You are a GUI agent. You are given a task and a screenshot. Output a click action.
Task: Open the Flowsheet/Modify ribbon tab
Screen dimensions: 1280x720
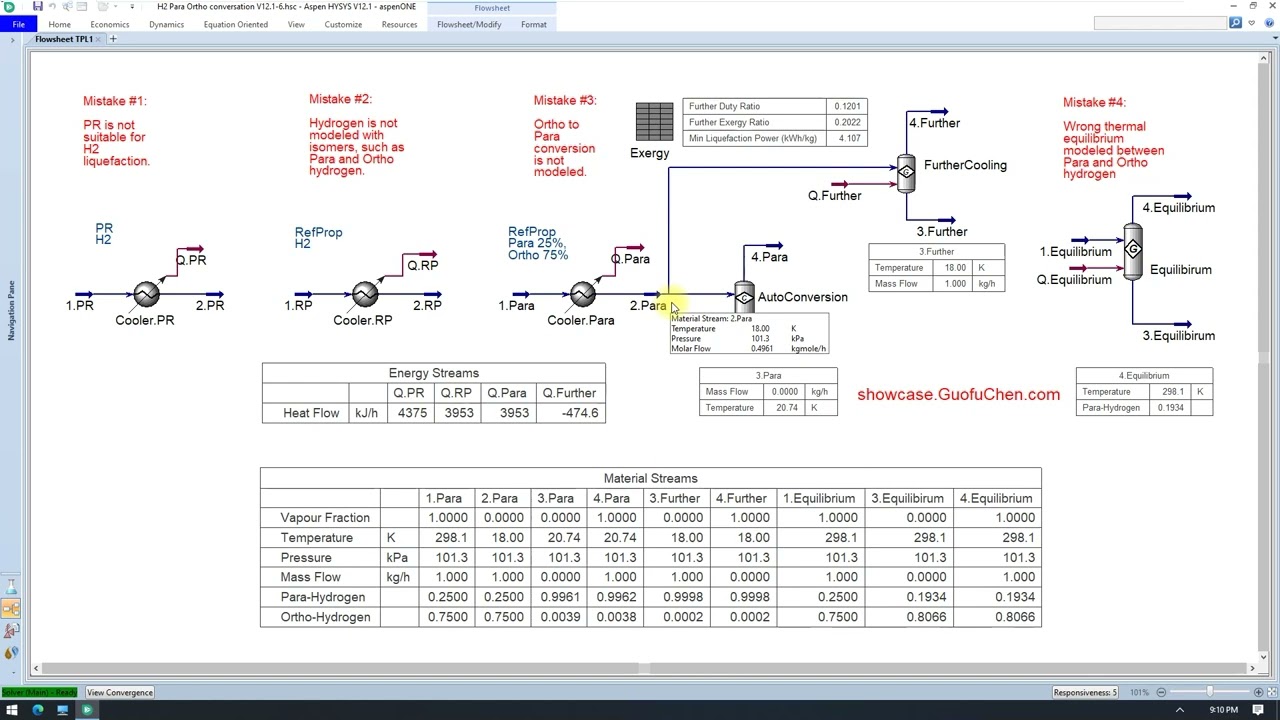[x=469, y=24]
